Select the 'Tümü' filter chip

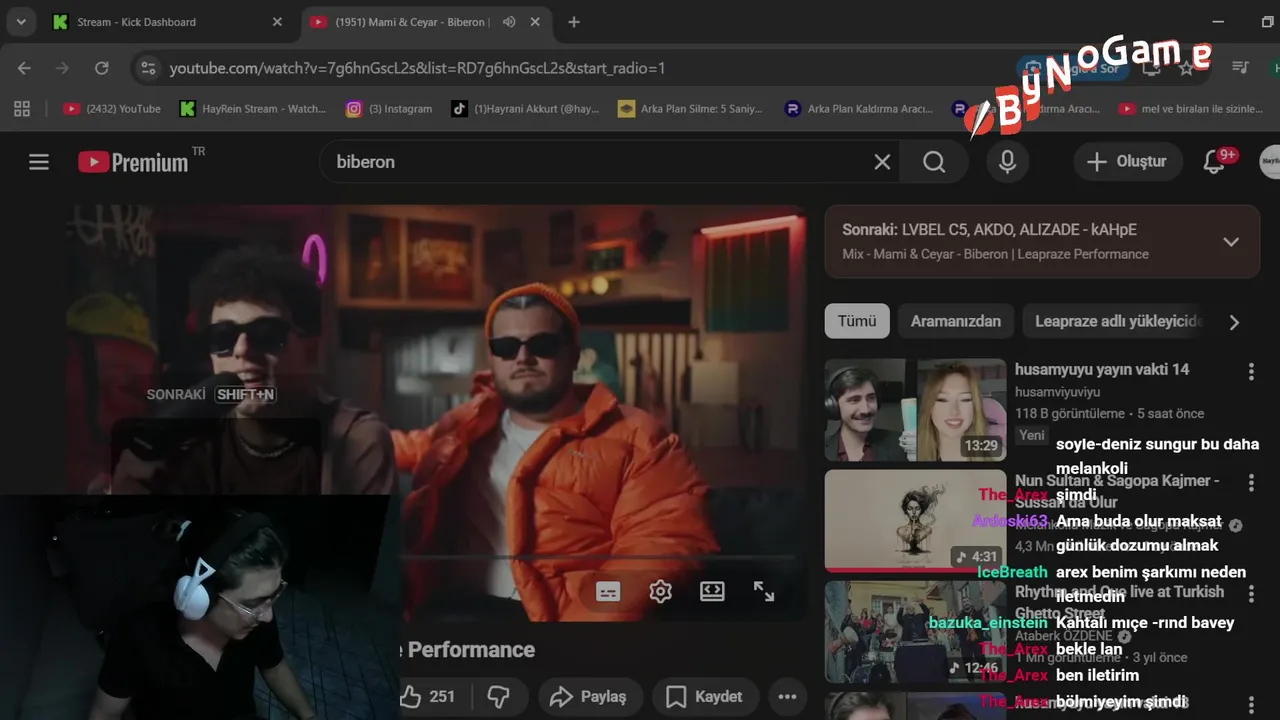[x=857, y=321]
